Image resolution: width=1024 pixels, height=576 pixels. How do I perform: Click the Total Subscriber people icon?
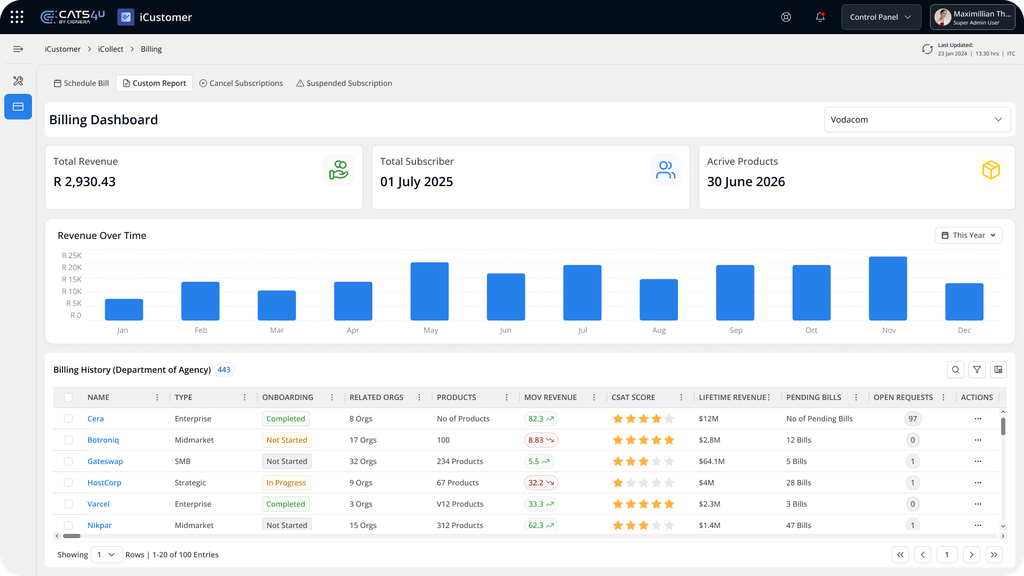[x=665, y=170]
